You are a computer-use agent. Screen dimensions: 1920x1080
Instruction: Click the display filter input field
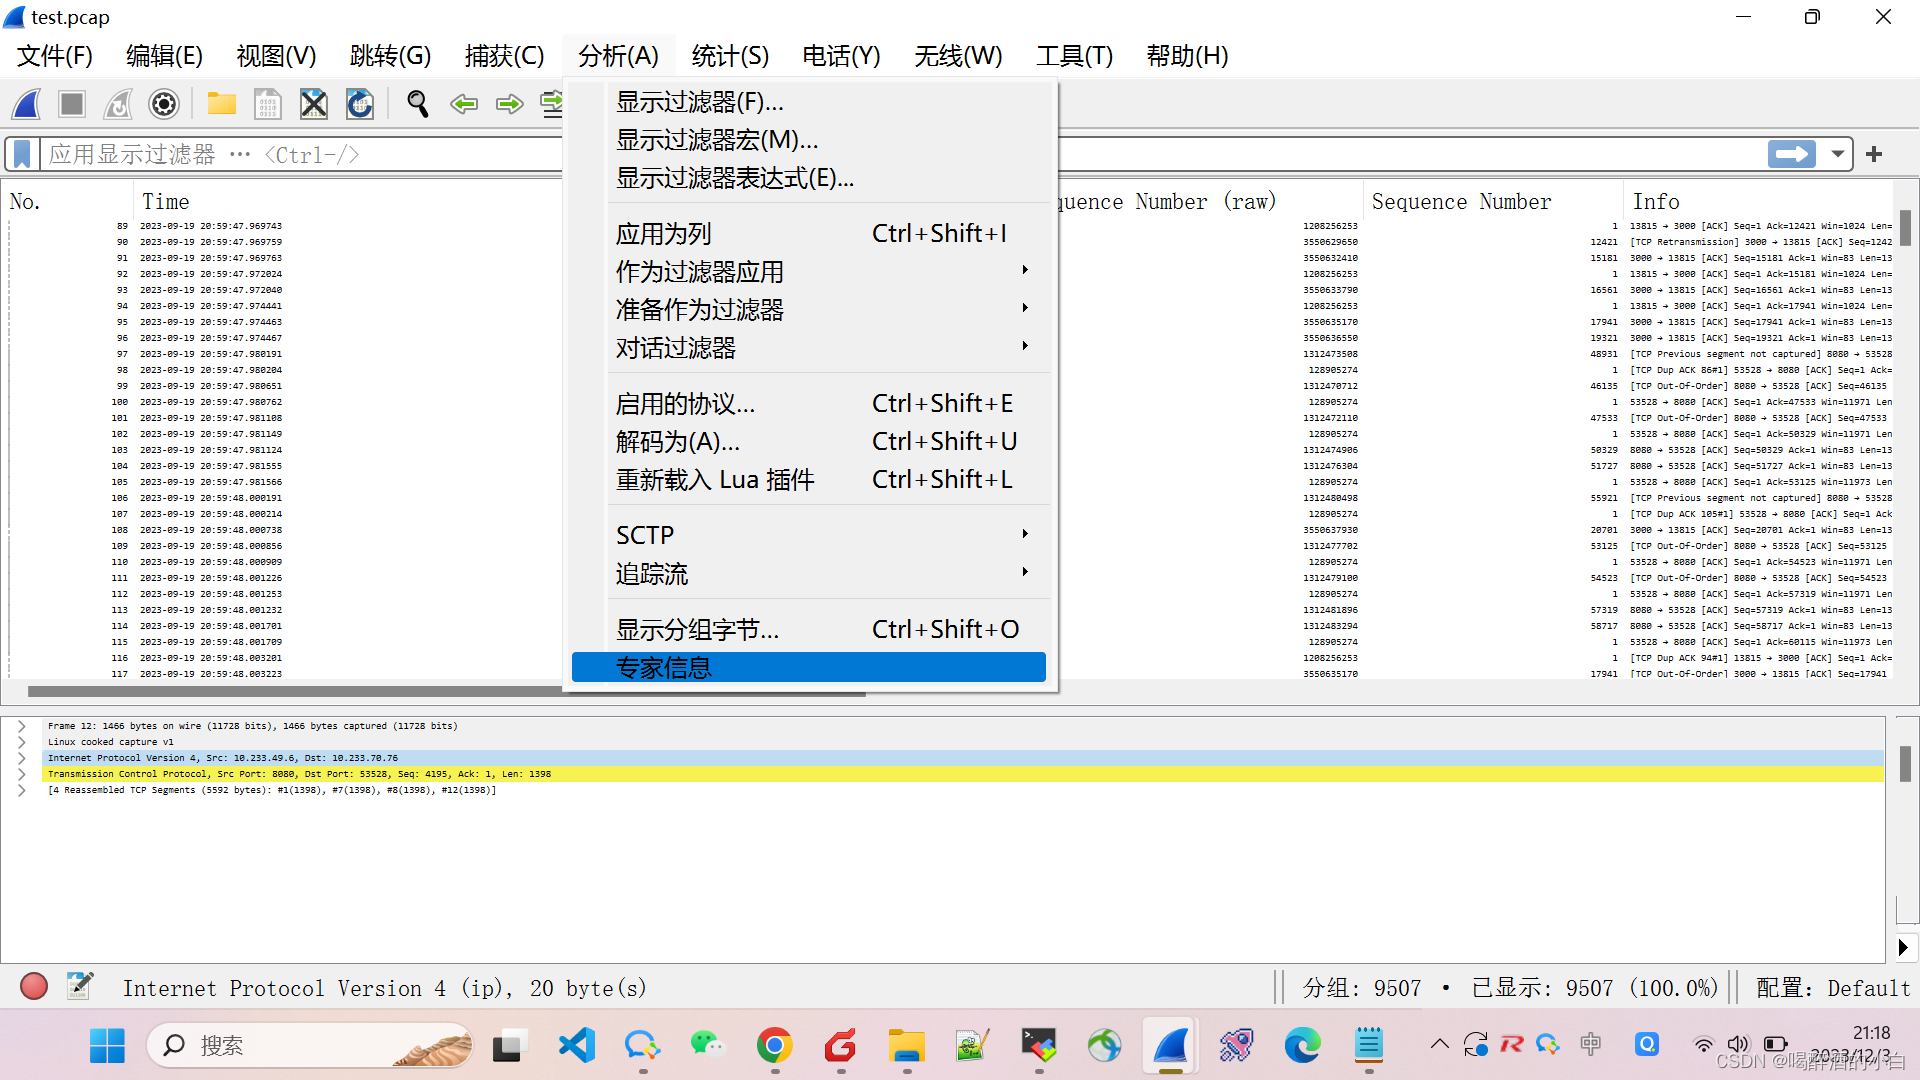coord(300,154)
